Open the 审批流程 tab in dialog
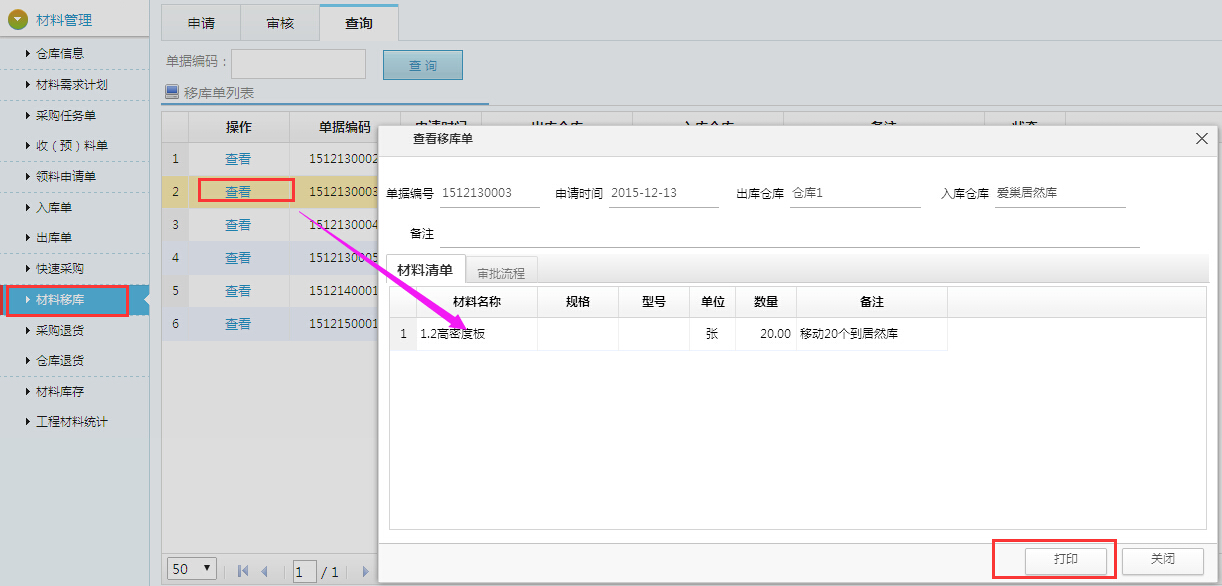This screenshot has height=586, width=1222. point(501,272)
